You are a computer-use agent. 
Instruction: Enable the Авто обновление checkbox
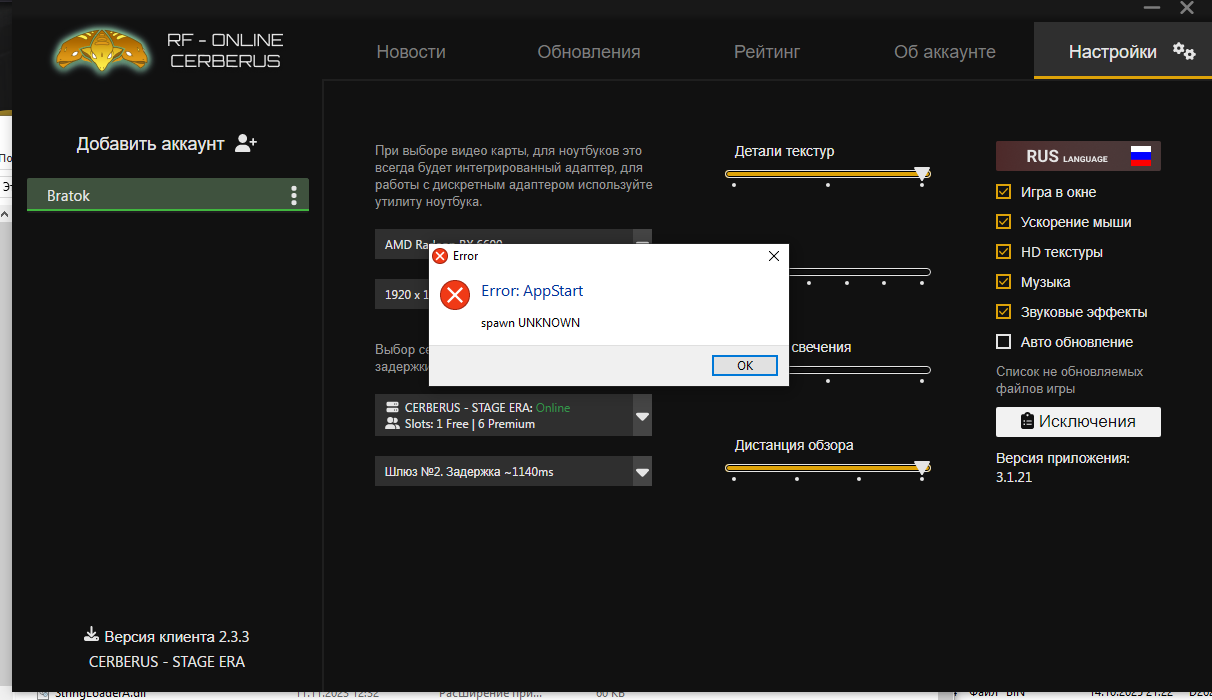coord(1004,342)
